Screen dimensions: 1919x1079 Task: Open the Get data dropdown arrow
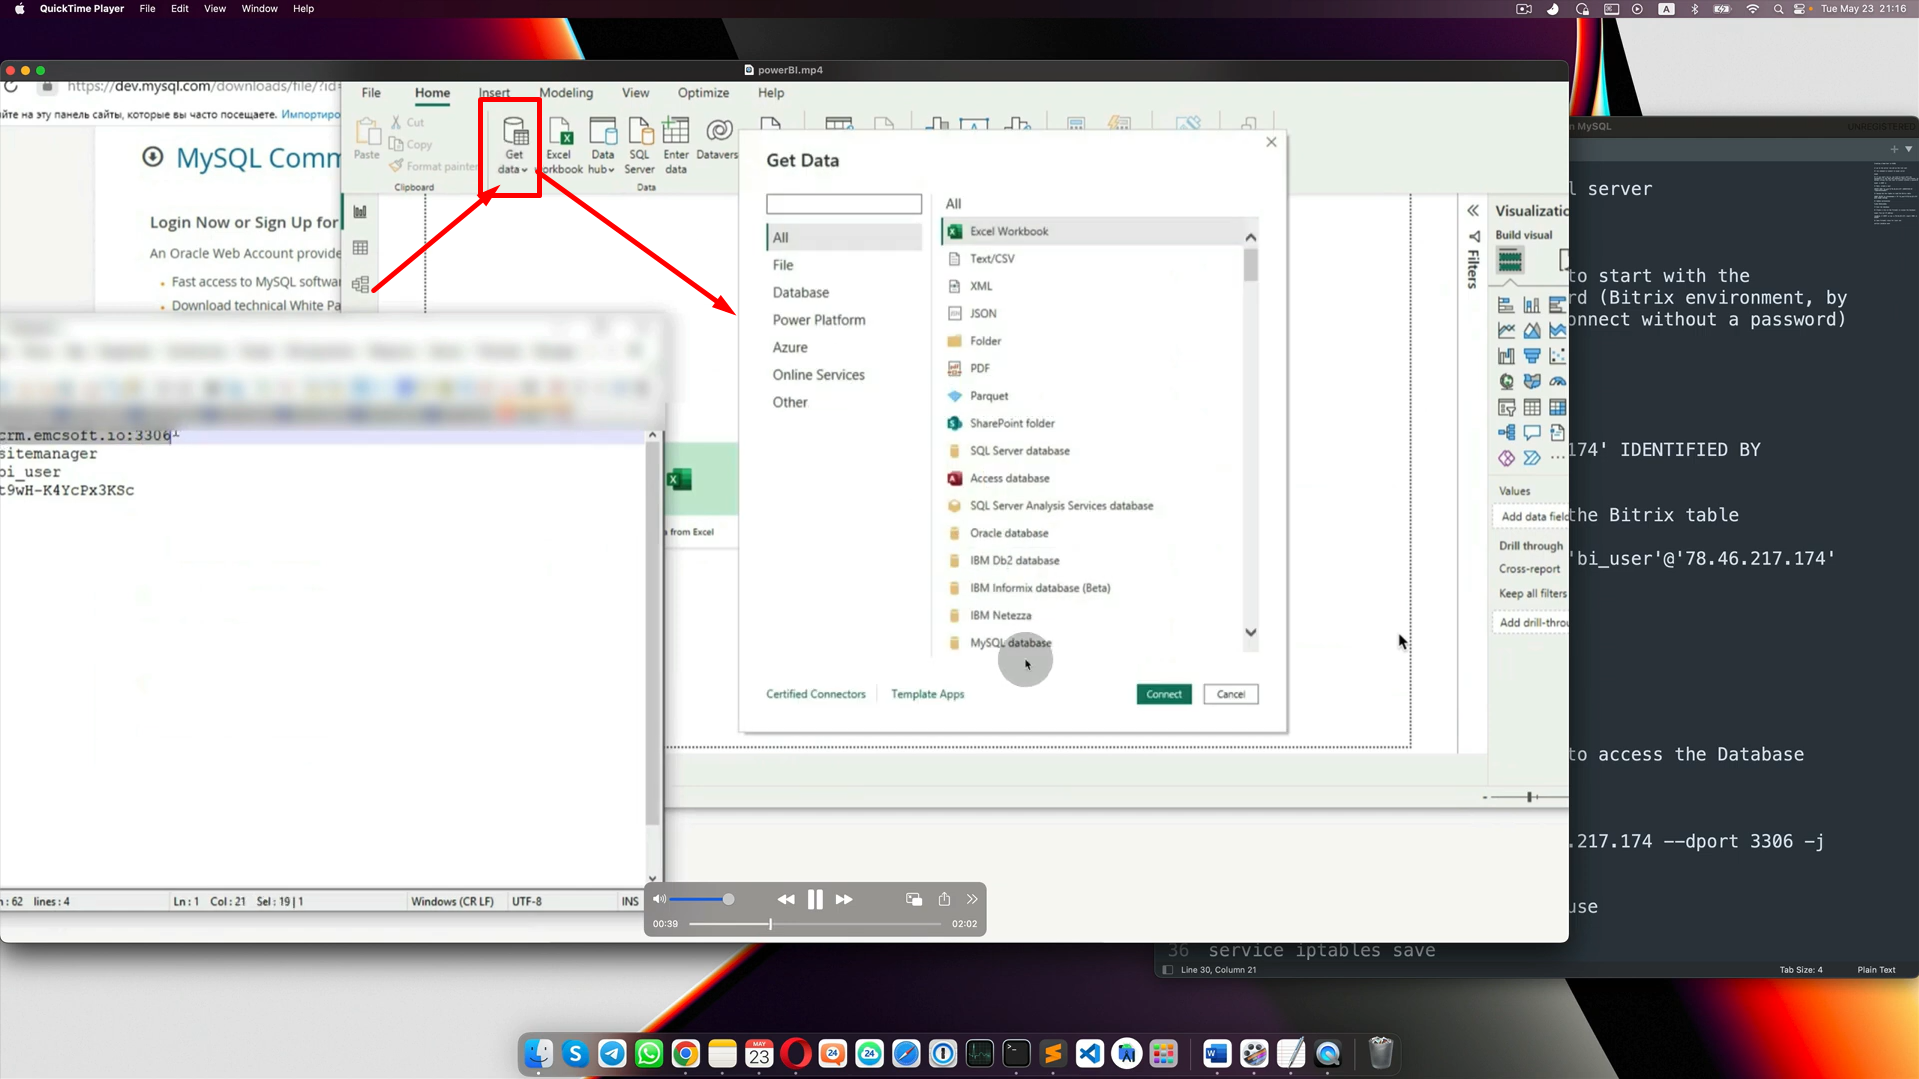pyautogui.click(x=522, y=170)
